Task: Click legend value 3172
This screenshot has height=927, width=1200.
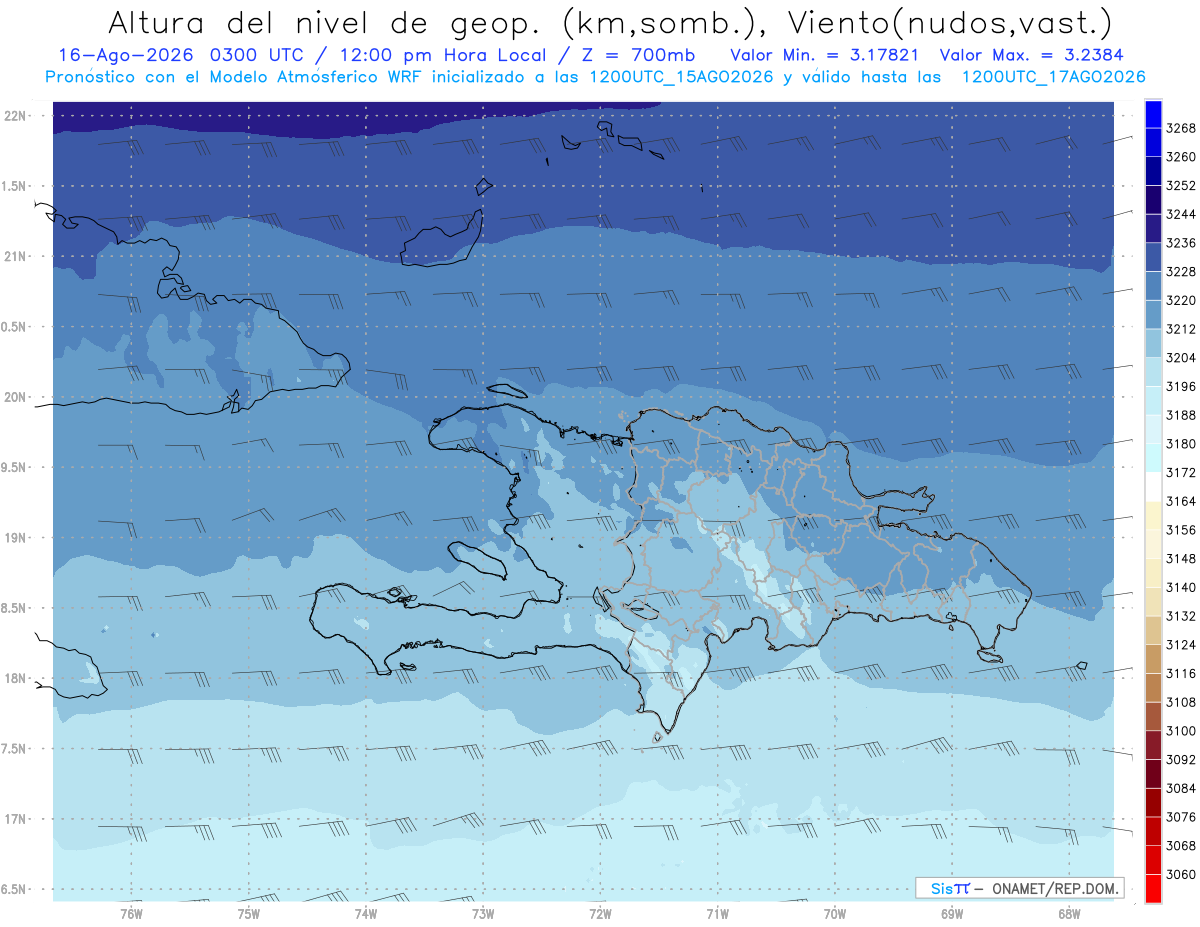Action: (1181, 472)
